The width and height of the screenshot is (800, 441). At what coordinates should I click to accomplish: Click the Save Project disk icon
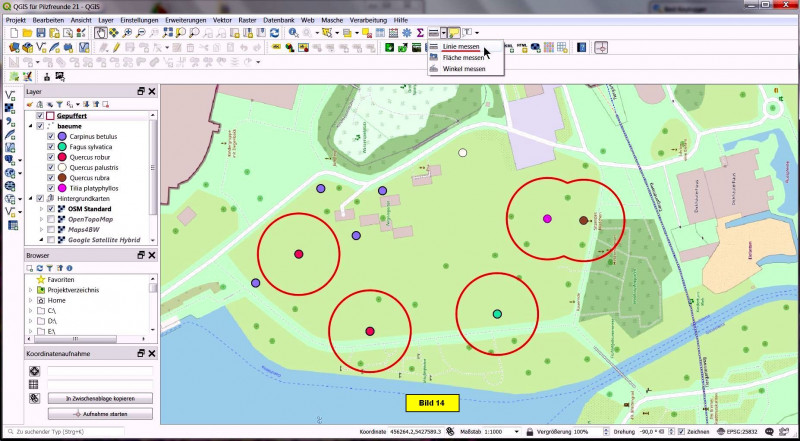[40, 33]
